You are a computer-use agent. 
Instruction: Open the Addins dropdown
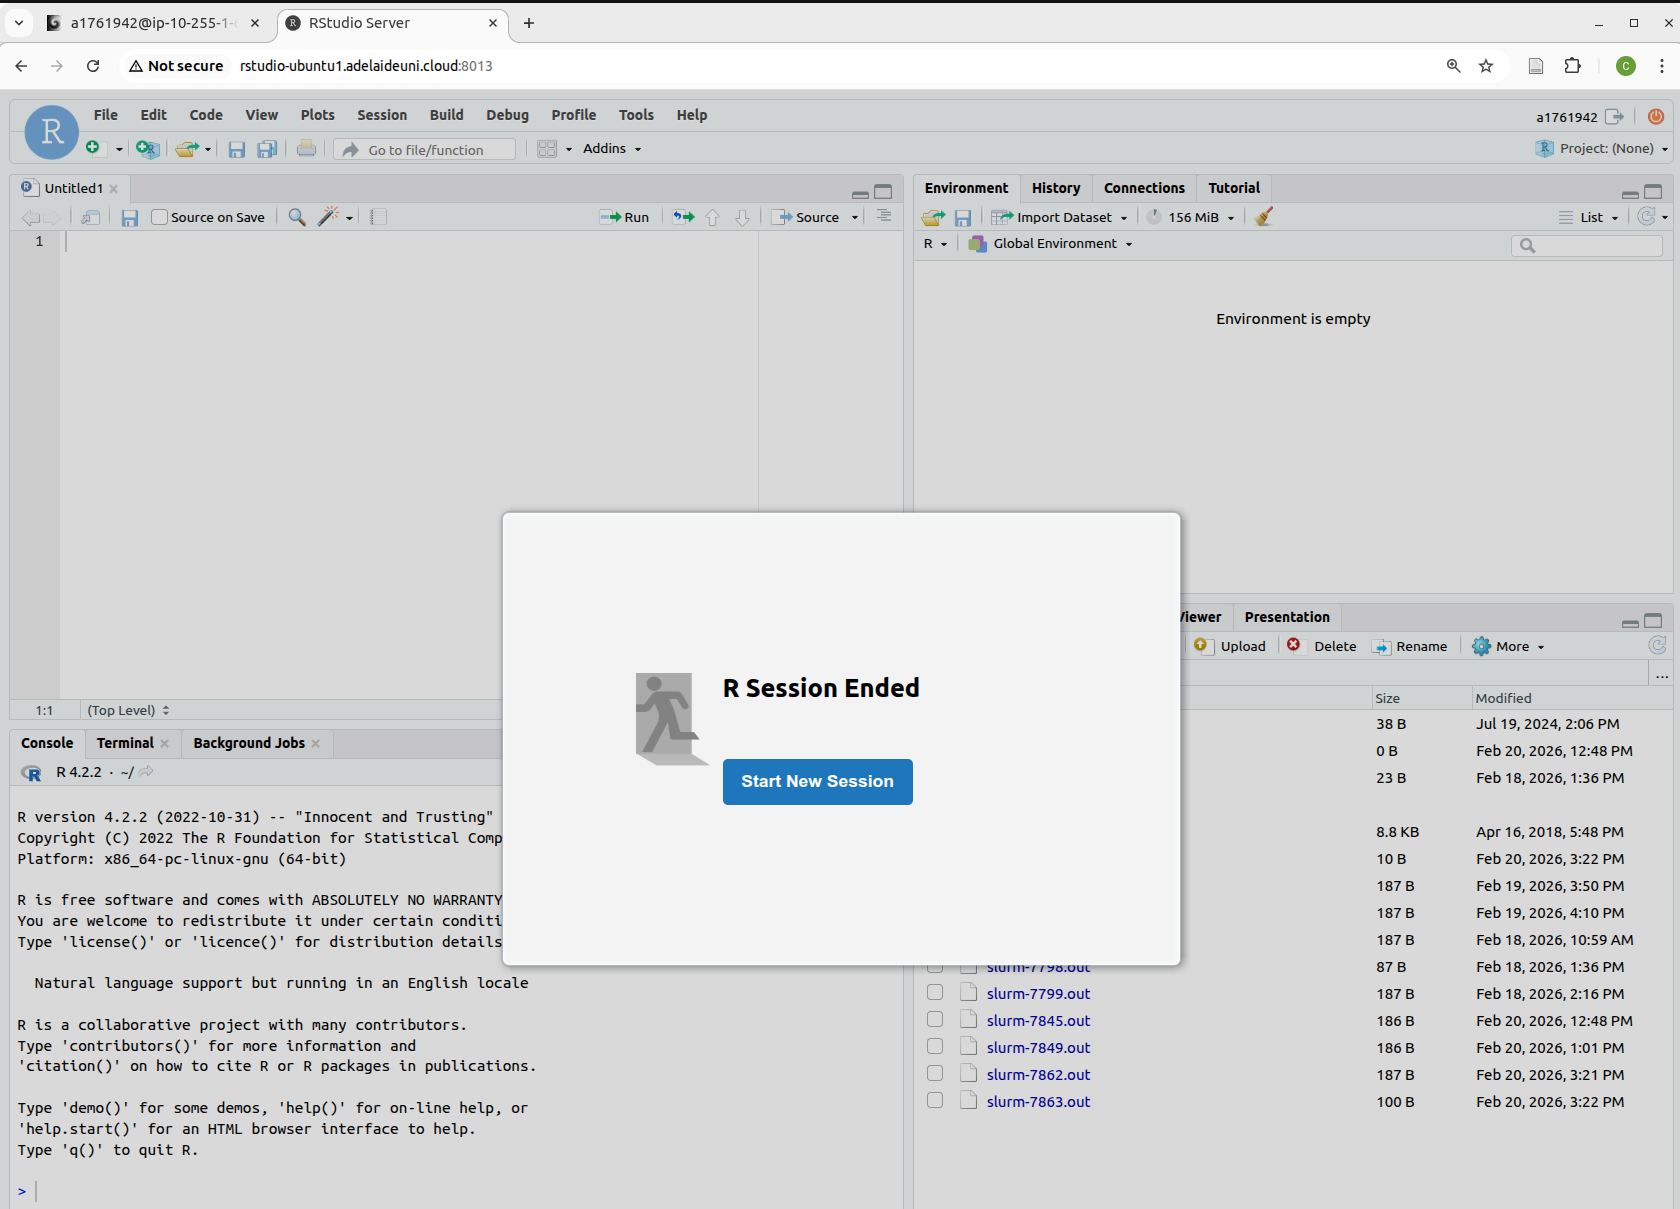point(612,149)
